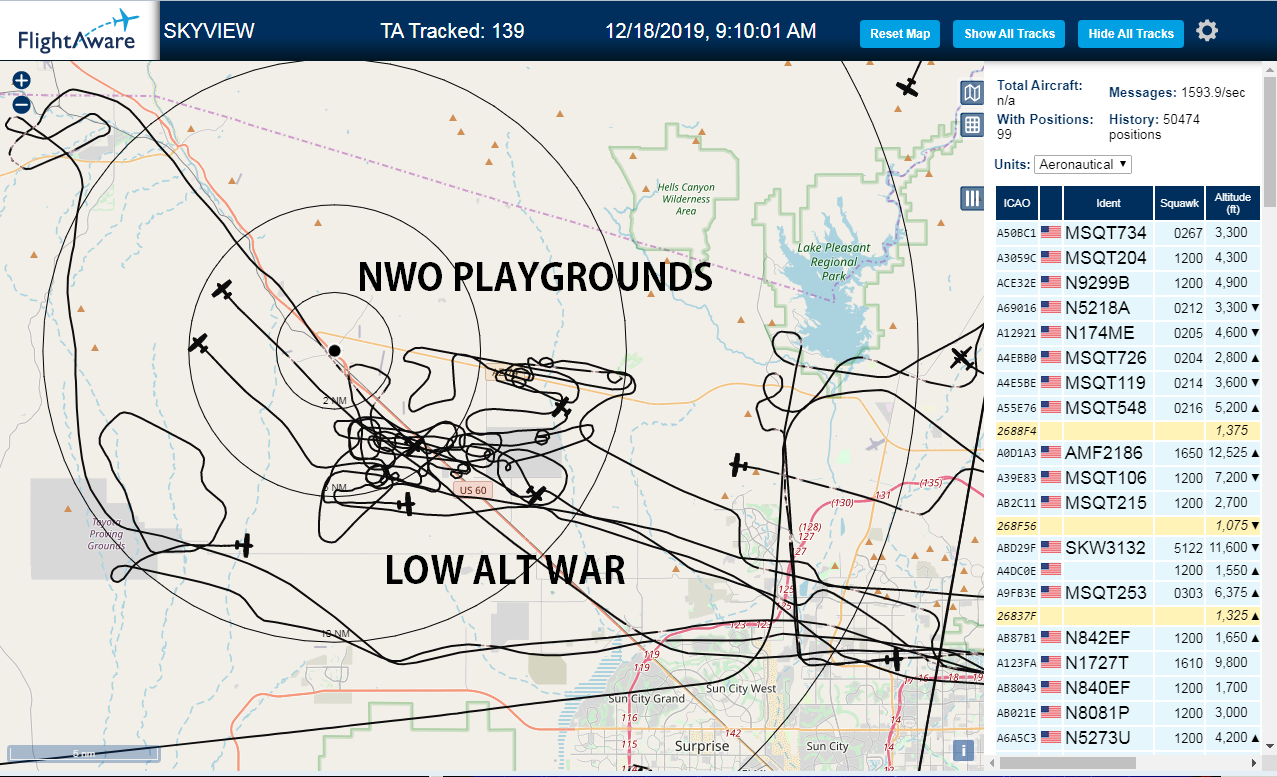This screenshot has height=777, width=1277.
Task: Click the Reset Map button
Action: (x=900, y=33)
